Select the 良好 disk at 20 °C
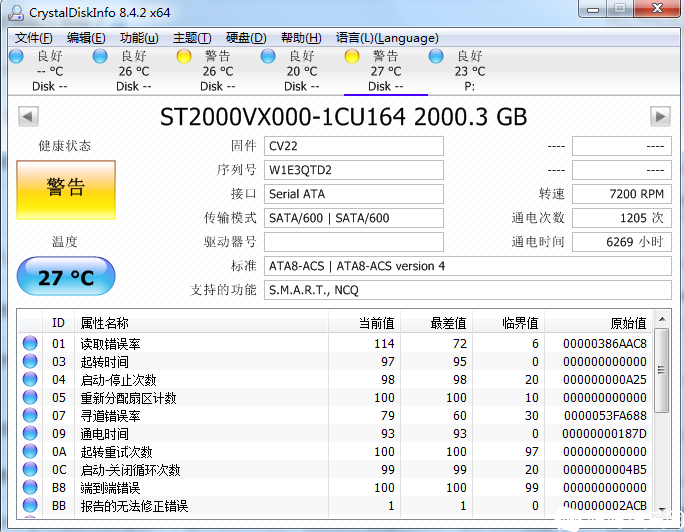 pyautogui.click(x=302, y=71)
